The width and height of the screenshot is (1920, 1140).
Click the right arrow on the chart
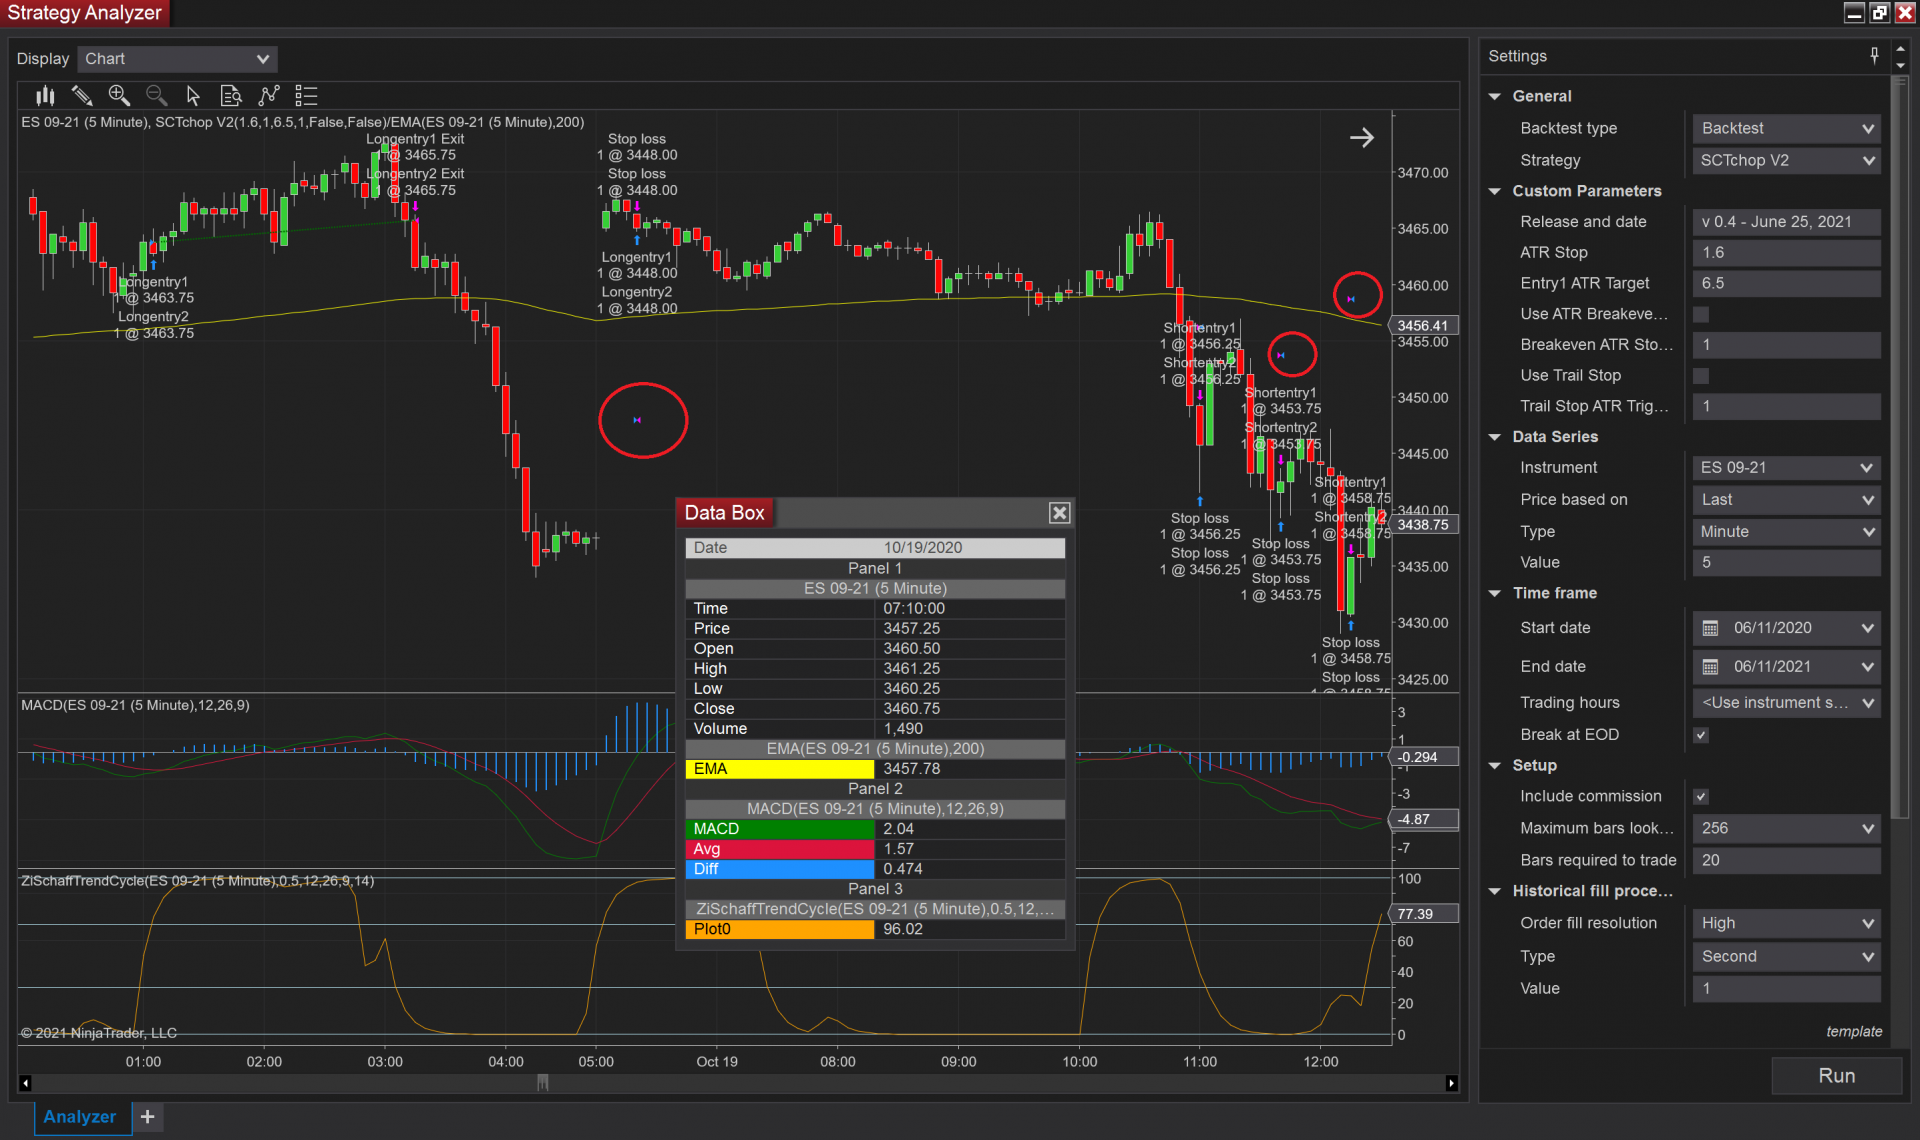coord(1361,138)
